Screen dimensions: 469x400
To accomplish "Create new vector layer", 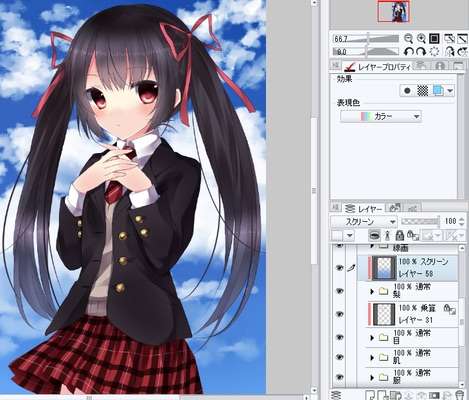I will click(382, 395).
